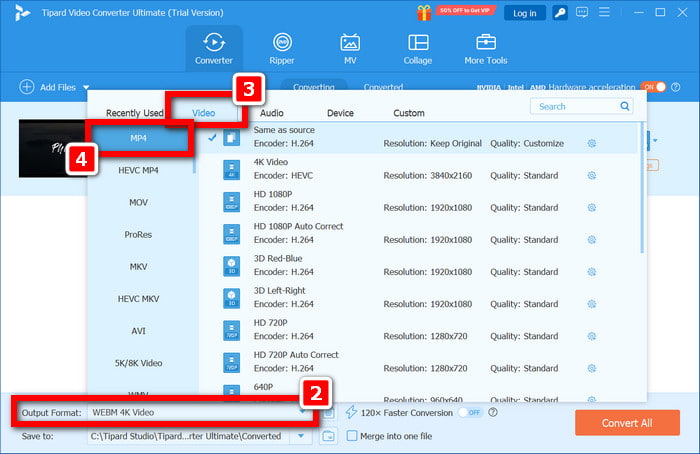Switch to the Device tab
Image resolution: width=700 pixels, height=454 pixels.
coord(340,113)
